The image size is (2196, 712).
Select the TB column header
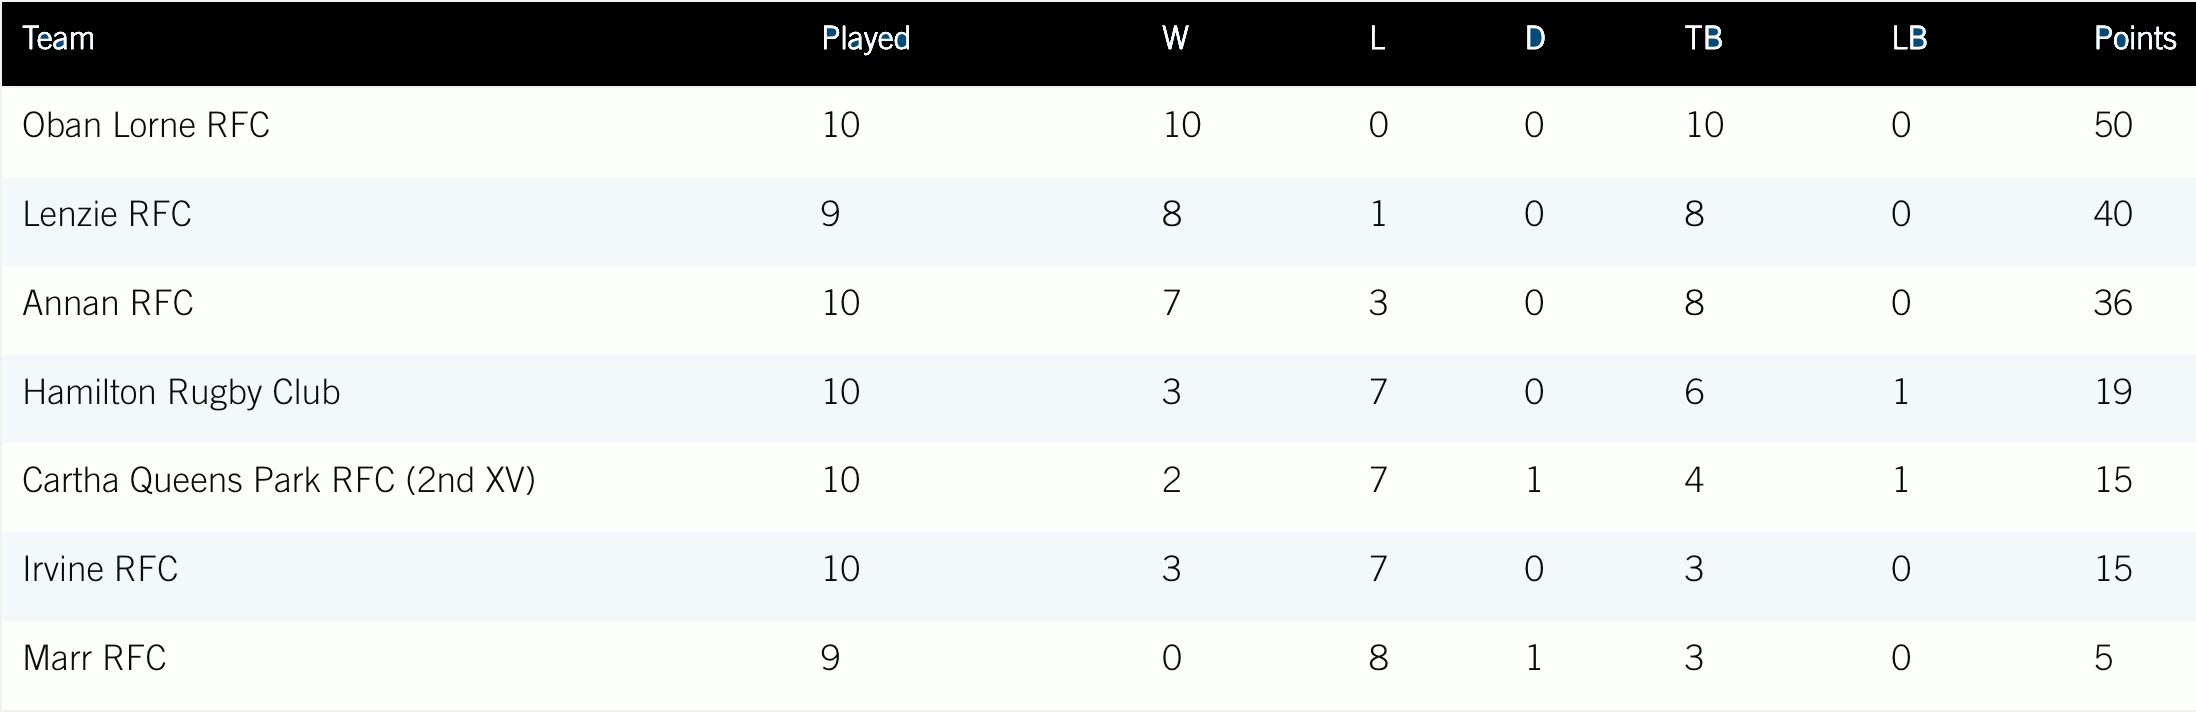1703,39
